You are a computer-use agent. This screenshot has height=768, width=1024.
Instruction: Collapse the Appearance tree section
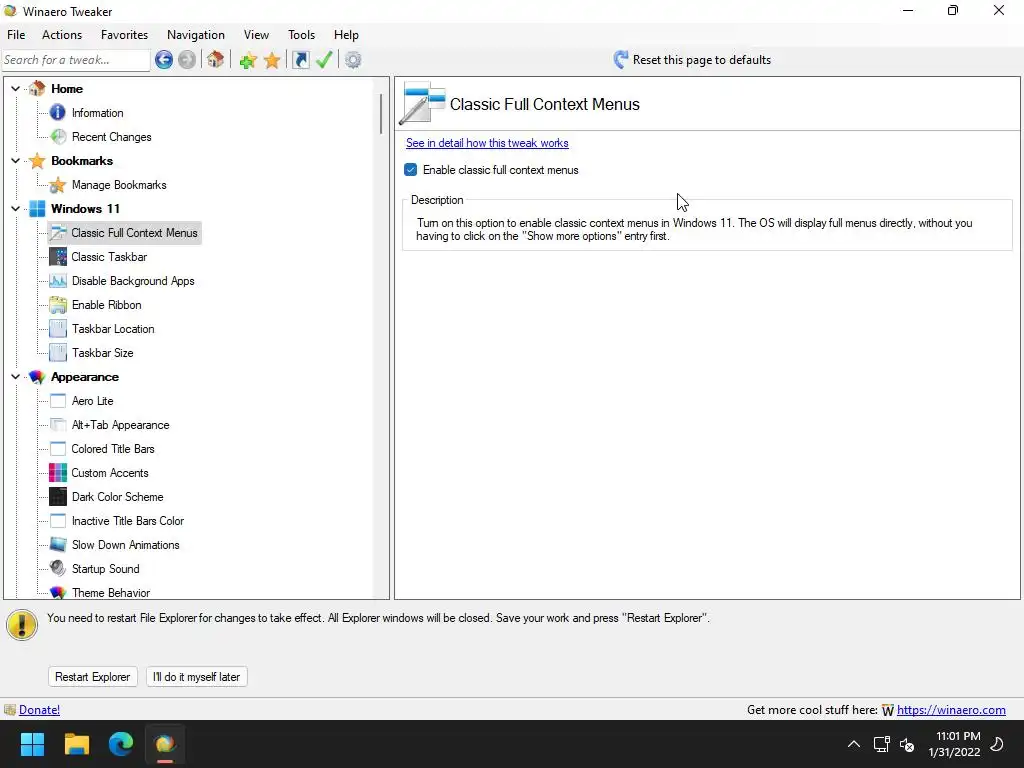coord(15,376)
